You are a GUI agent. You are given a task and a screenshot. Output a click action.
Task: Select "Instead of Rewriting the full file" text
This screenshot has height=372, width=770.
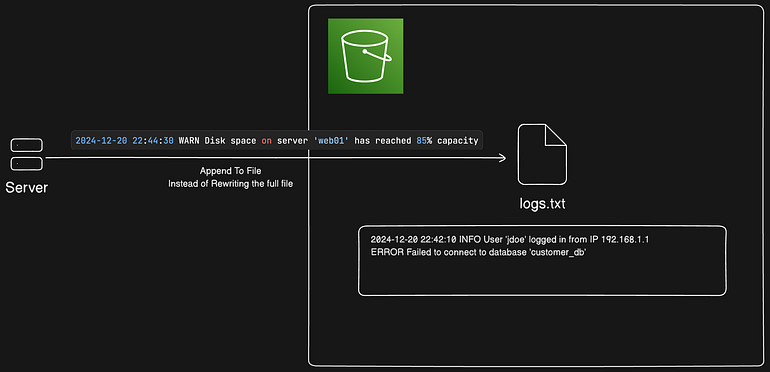point(230,184)
